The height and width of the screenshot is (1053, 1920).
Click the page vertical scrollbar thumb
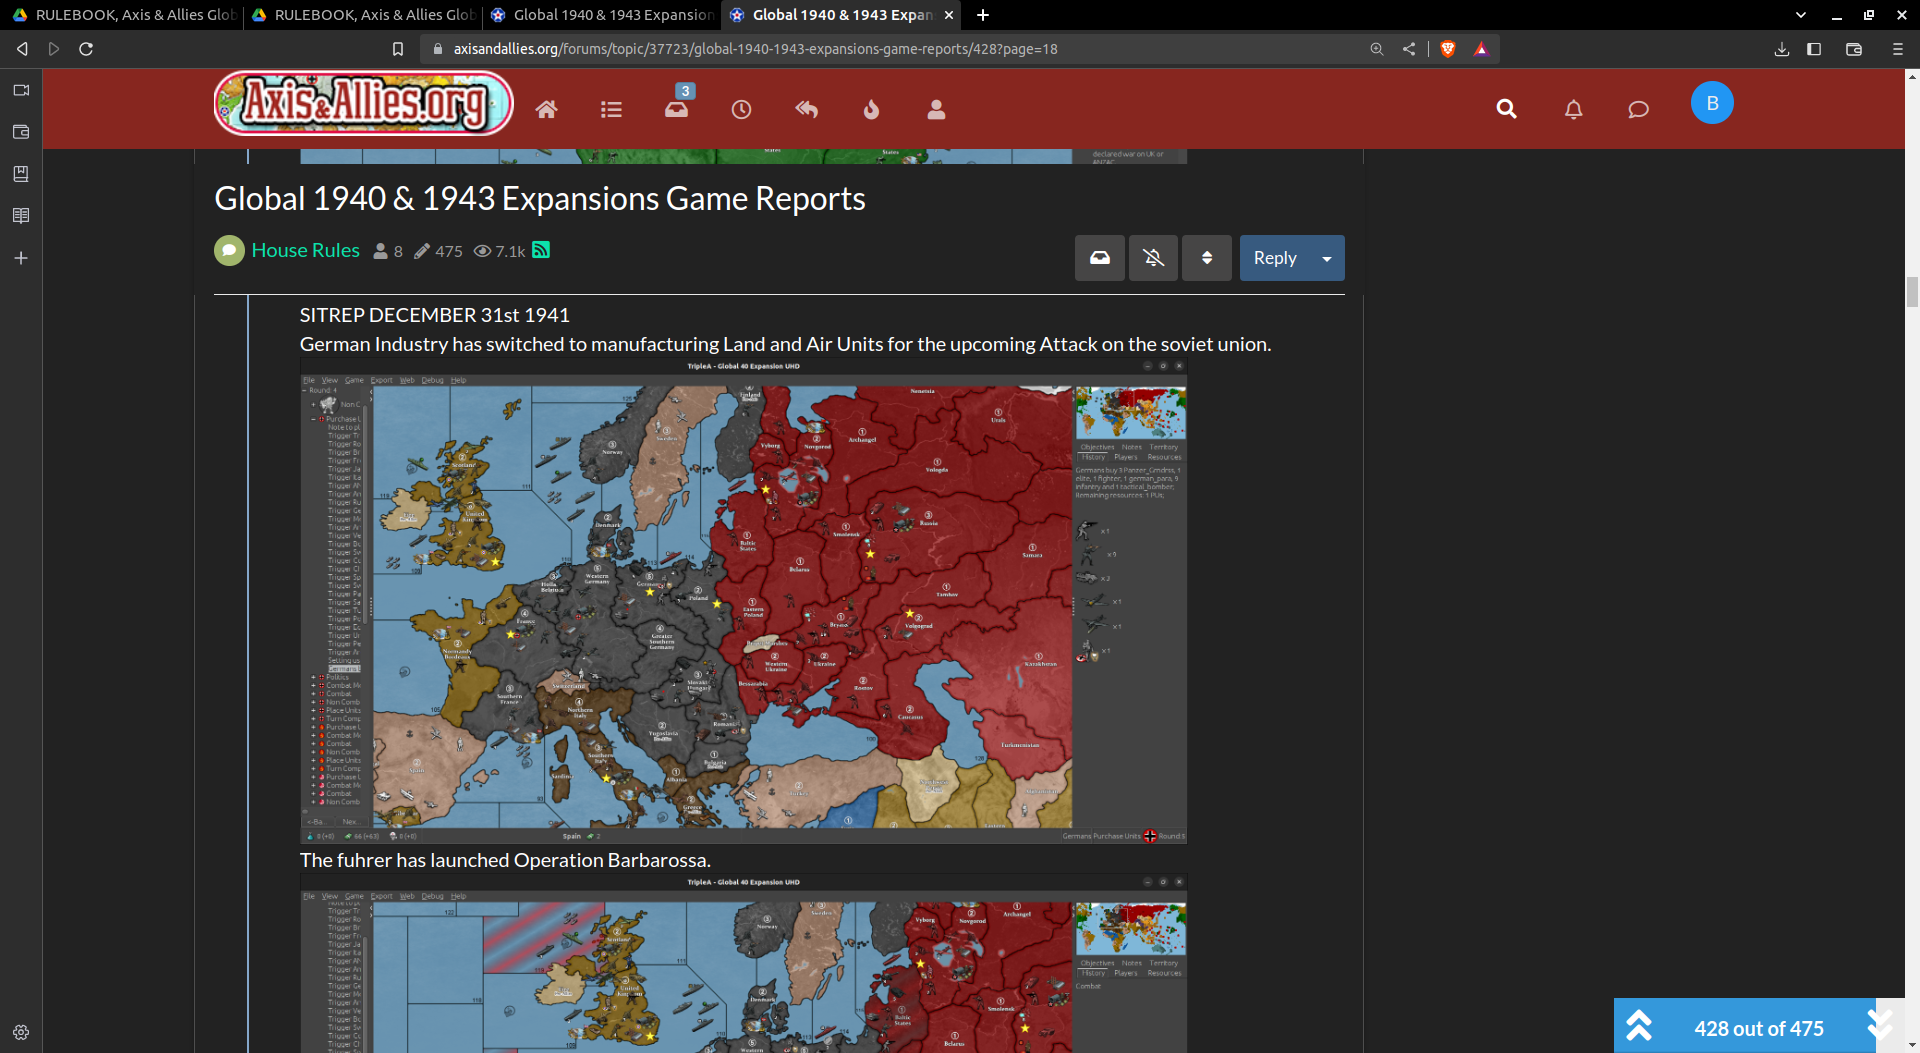pyautogui.click(x=1912, y=293)
